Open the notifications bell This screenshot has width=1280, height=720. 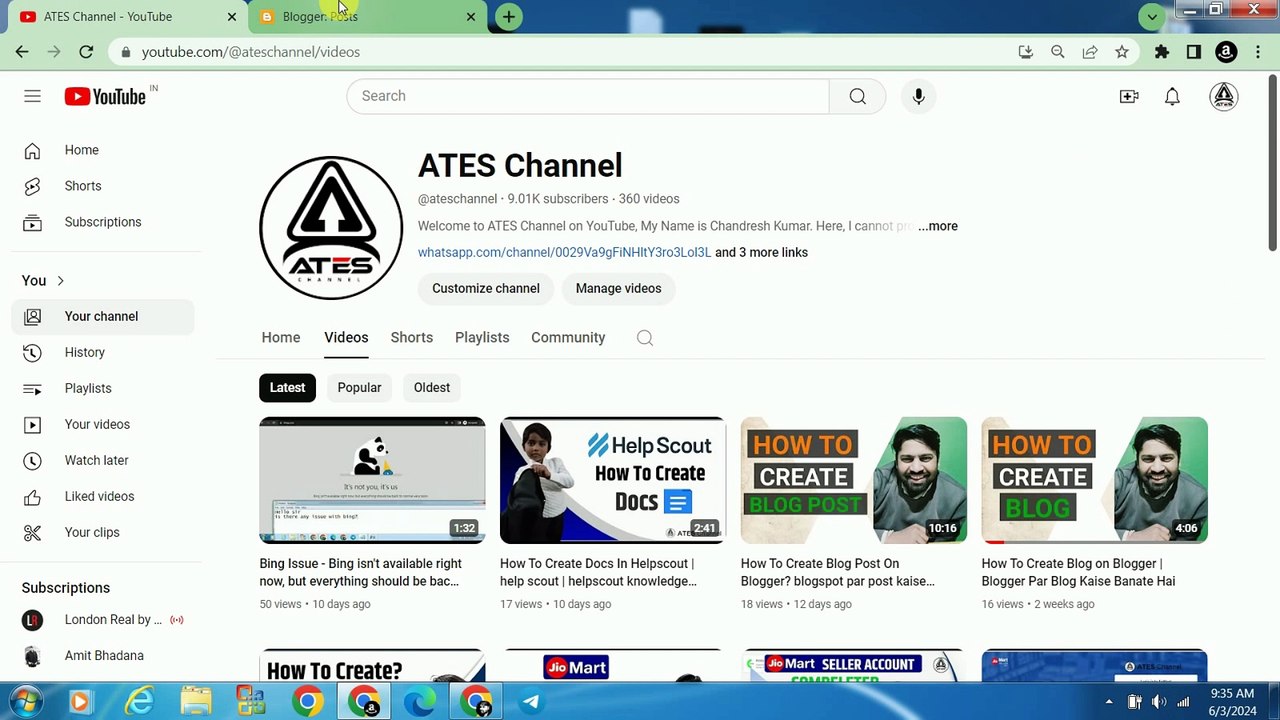(1172, 96)
